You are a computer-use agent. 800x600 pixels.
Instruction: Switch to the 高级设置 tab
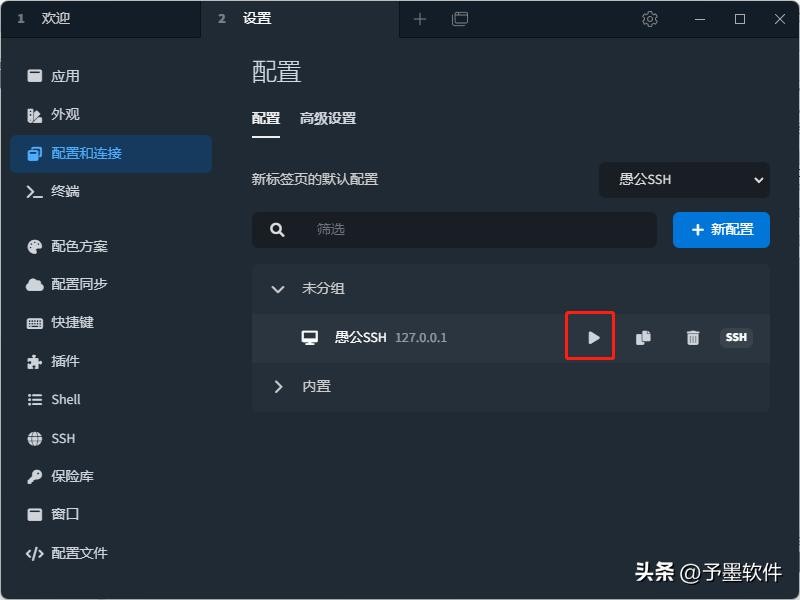(x=327, y=118)
